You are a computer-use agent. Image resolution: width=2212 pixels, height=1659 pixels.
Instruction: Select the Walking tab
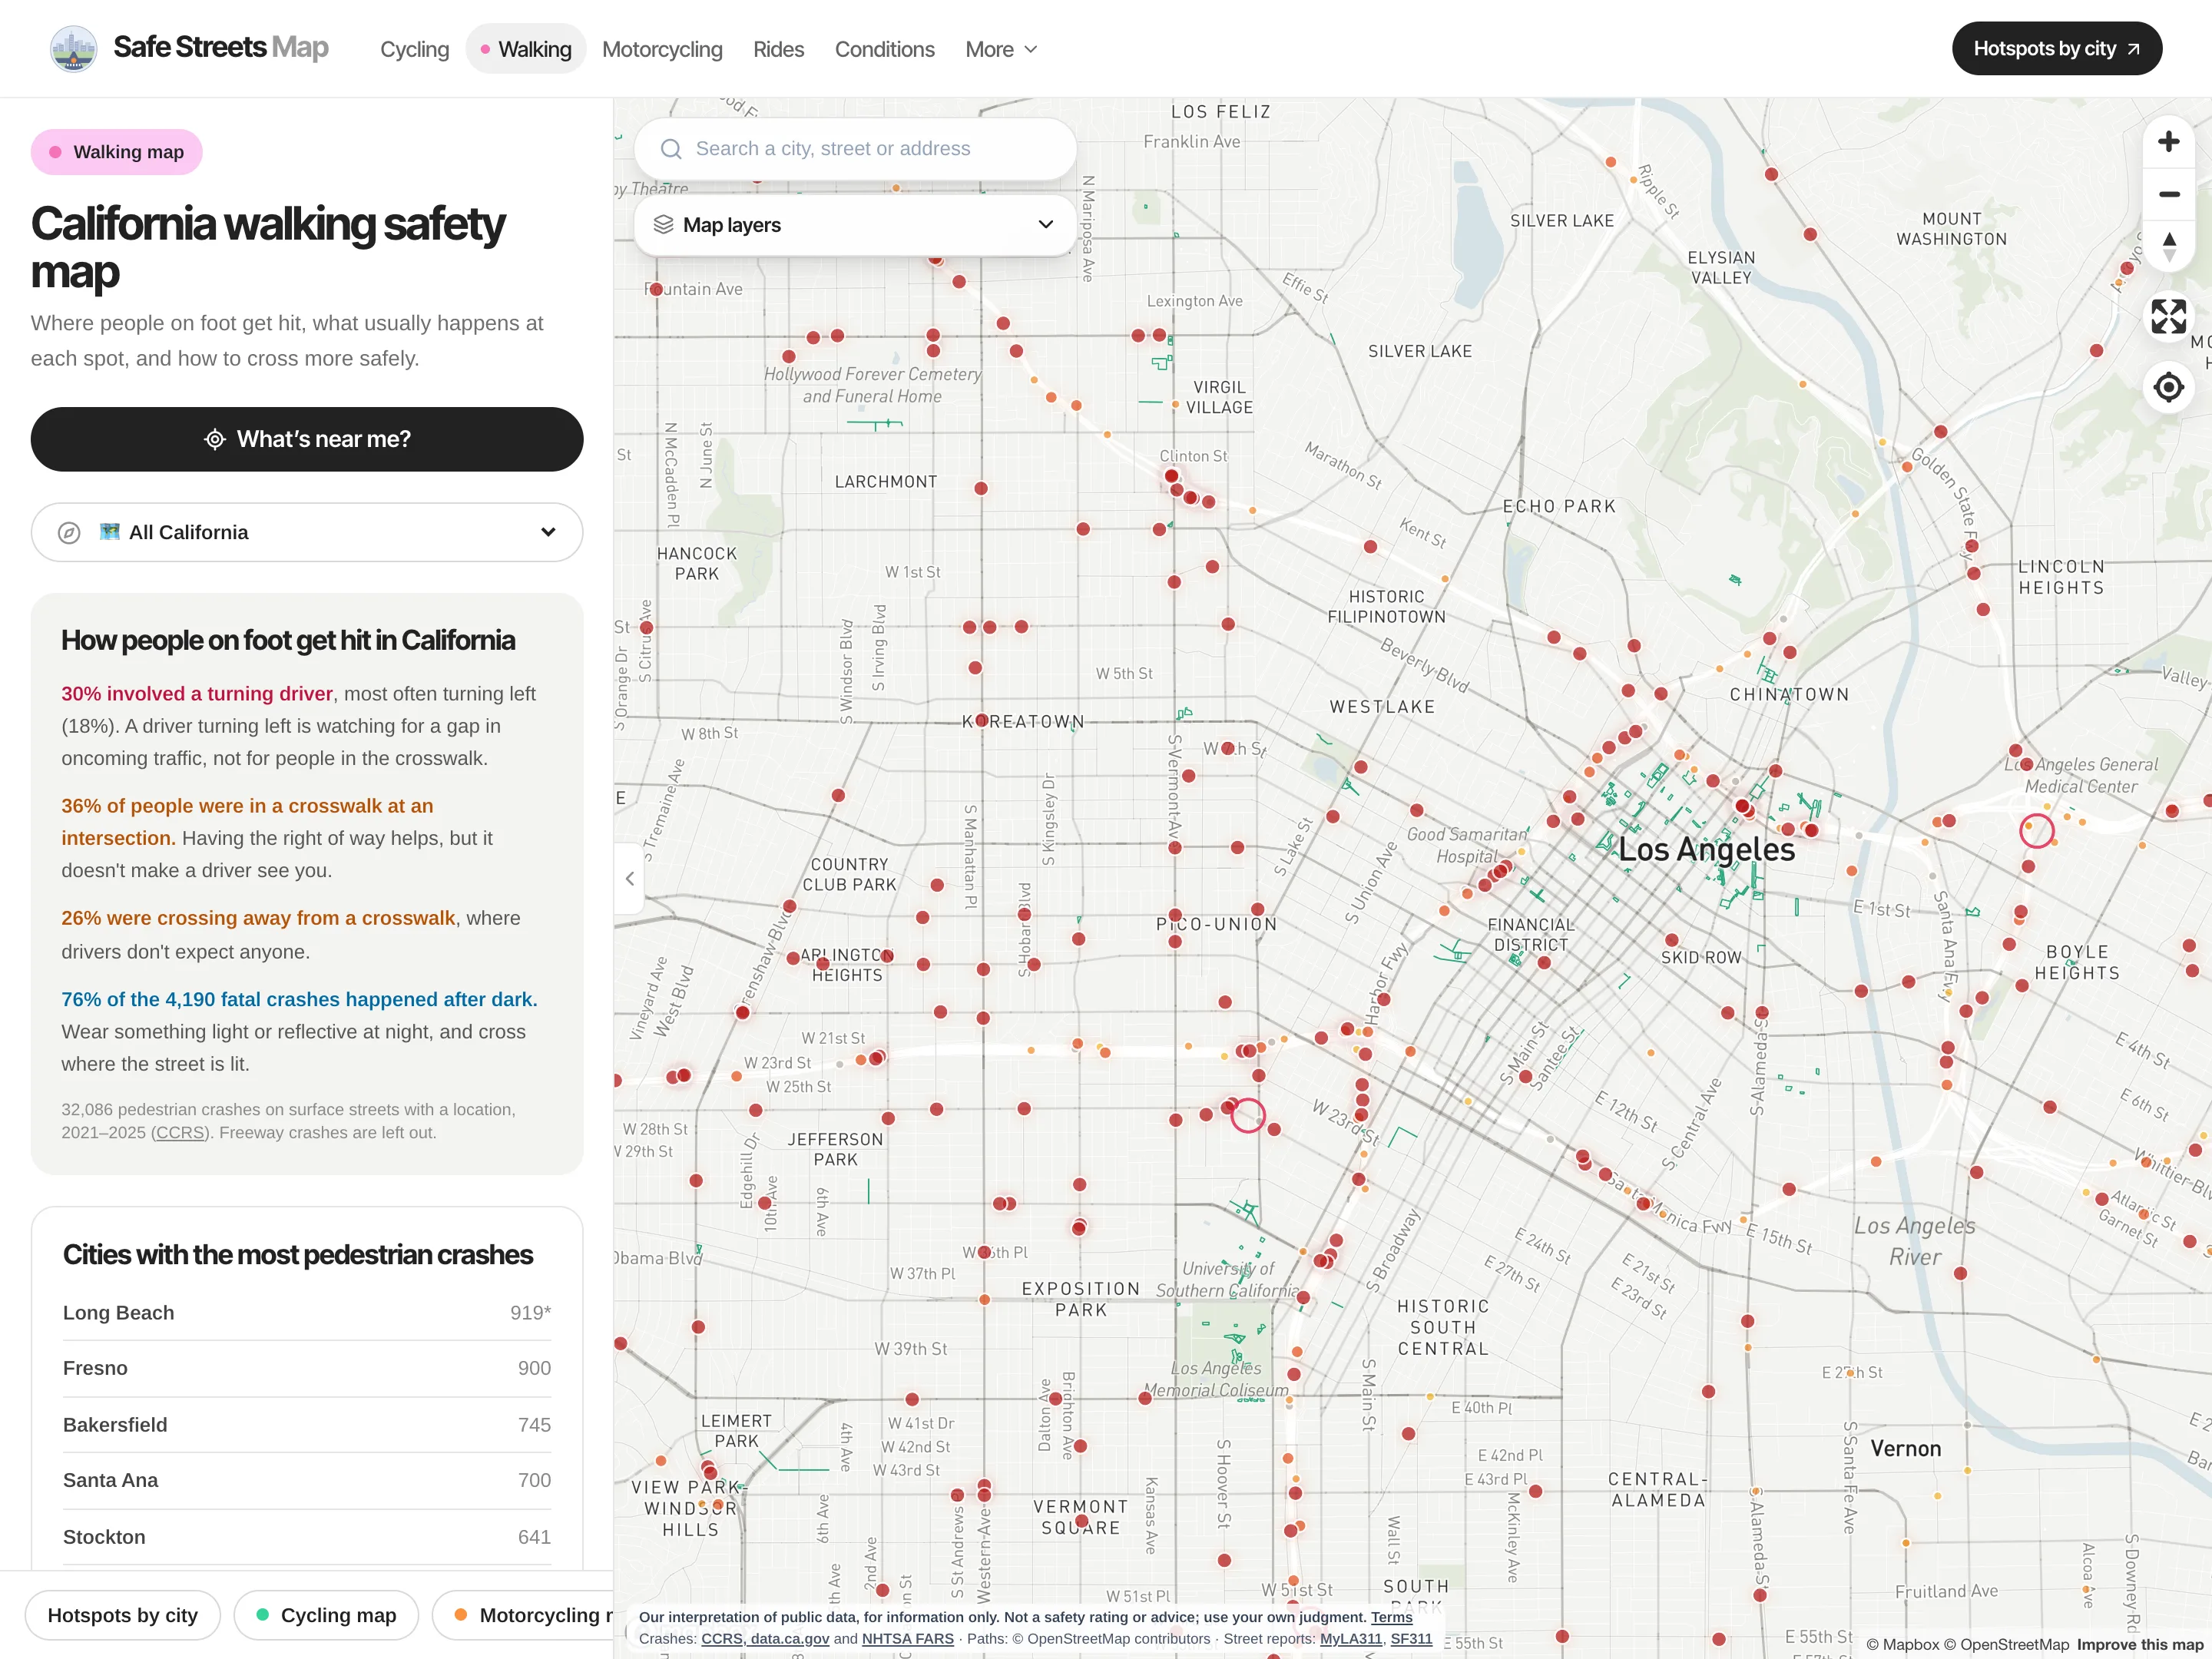(526, 49)
